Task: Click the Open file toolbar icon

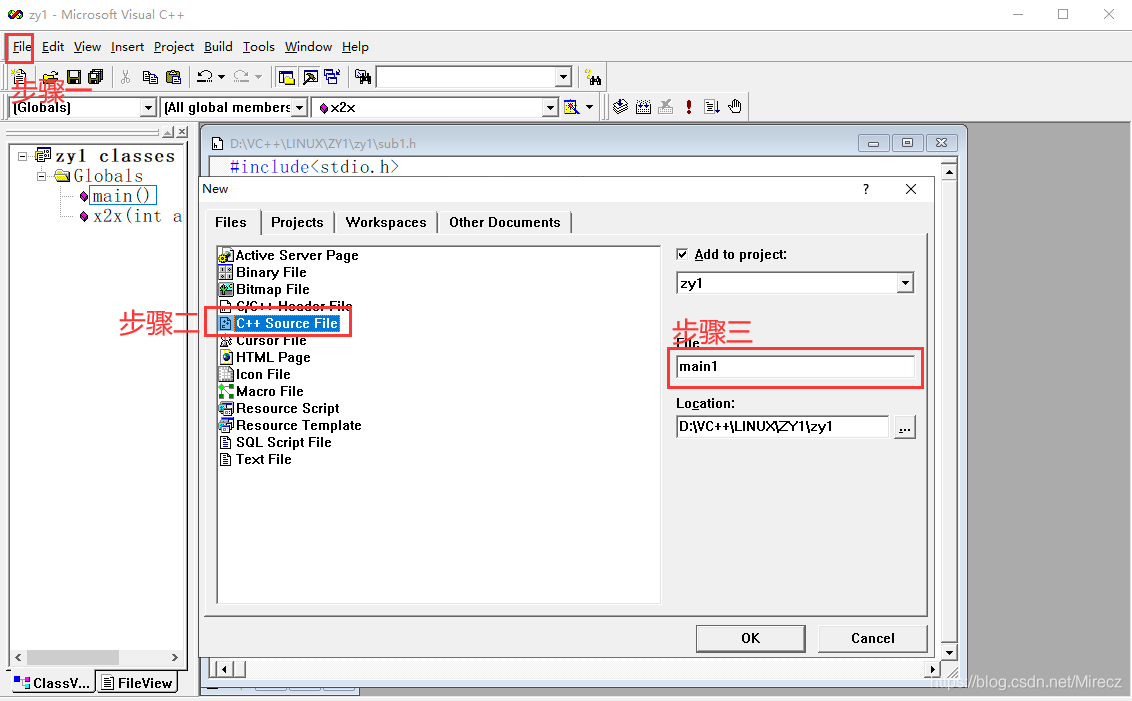Action: coord(50,77)
